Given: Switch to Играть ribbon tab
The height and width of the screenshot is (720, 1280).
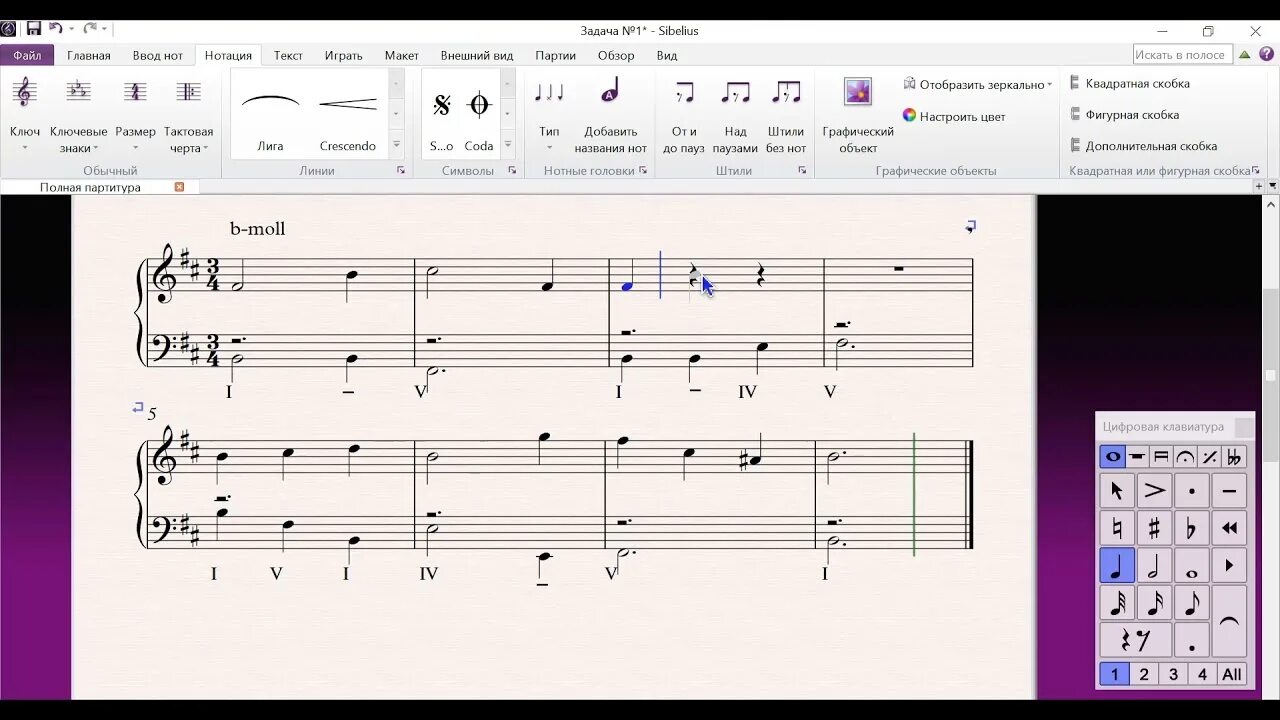Looking at the screenshot, I should (343, 55).
